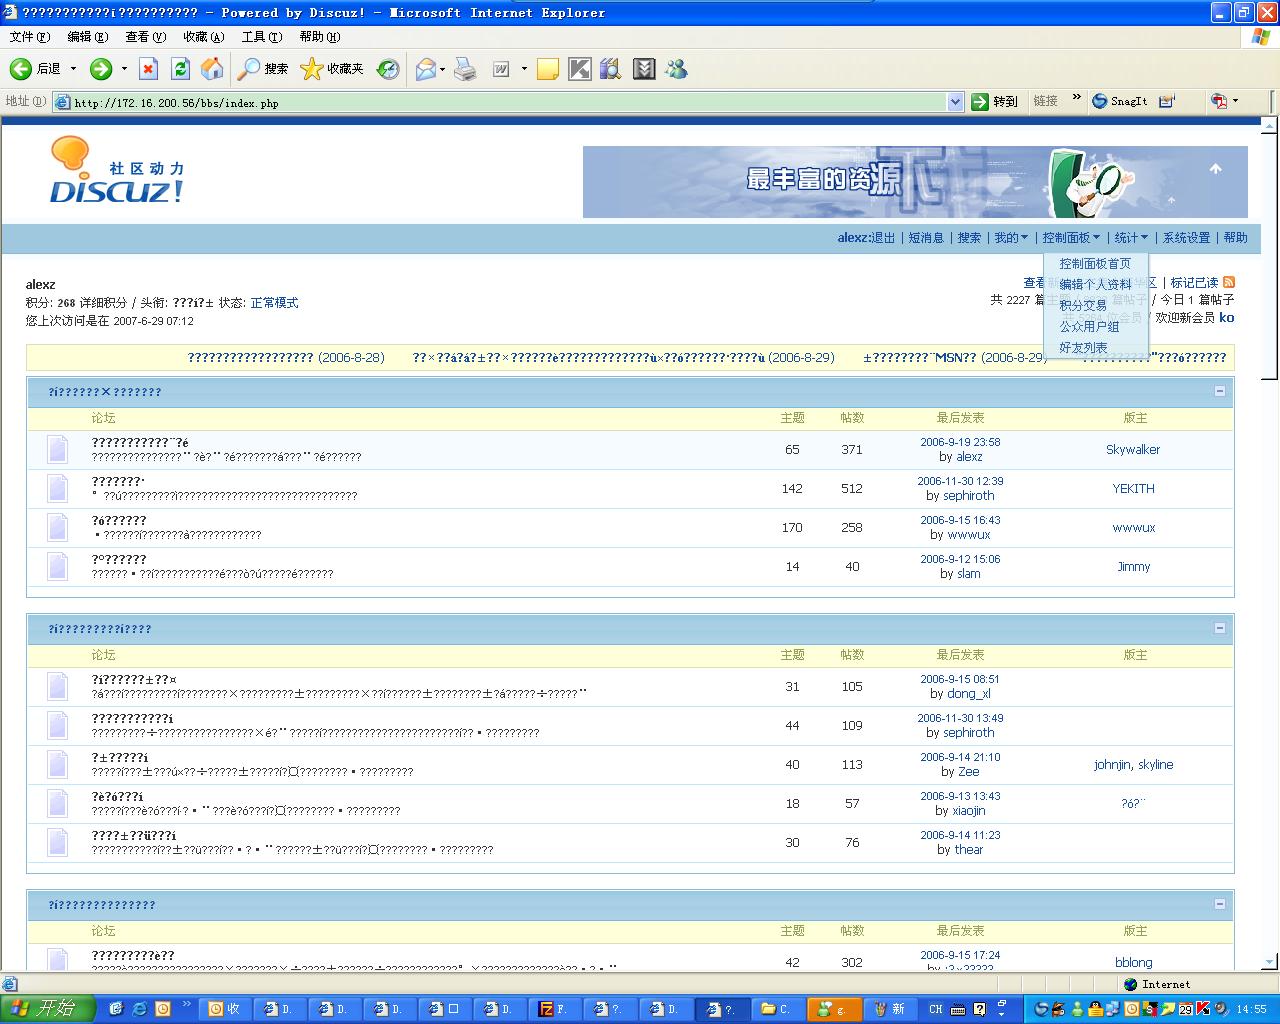Go back with the Back arrow button
The image size is (1280, 1024).
[35, 69]
